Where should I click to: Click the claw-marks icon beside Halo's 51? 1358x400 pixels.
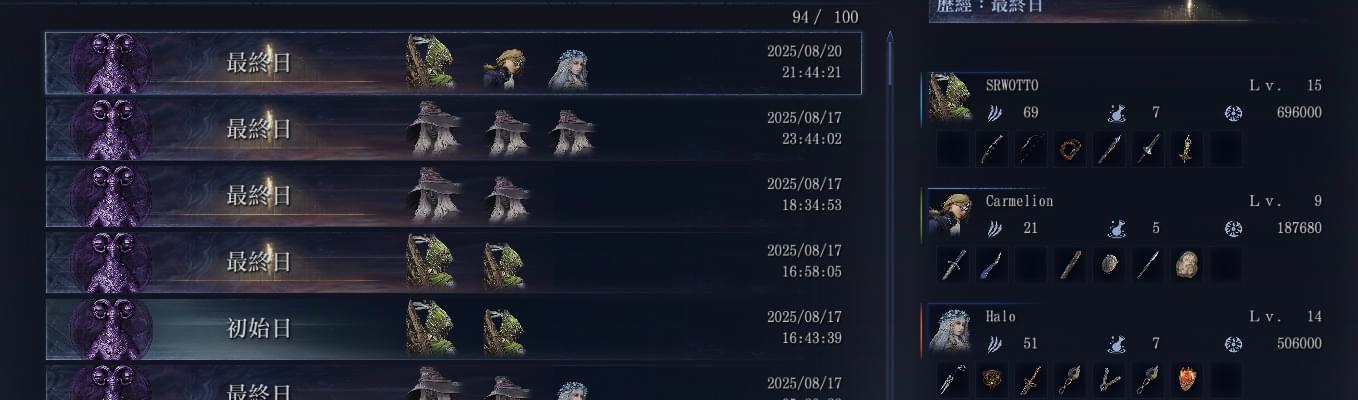995,344
